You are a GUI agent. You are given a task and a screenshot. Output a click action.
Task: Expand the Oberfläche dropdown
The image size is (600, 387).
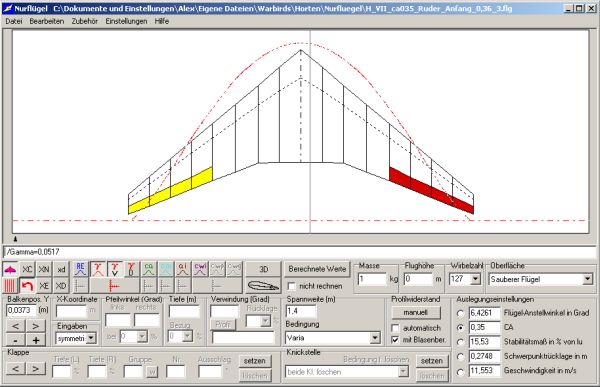coord(588,279)
